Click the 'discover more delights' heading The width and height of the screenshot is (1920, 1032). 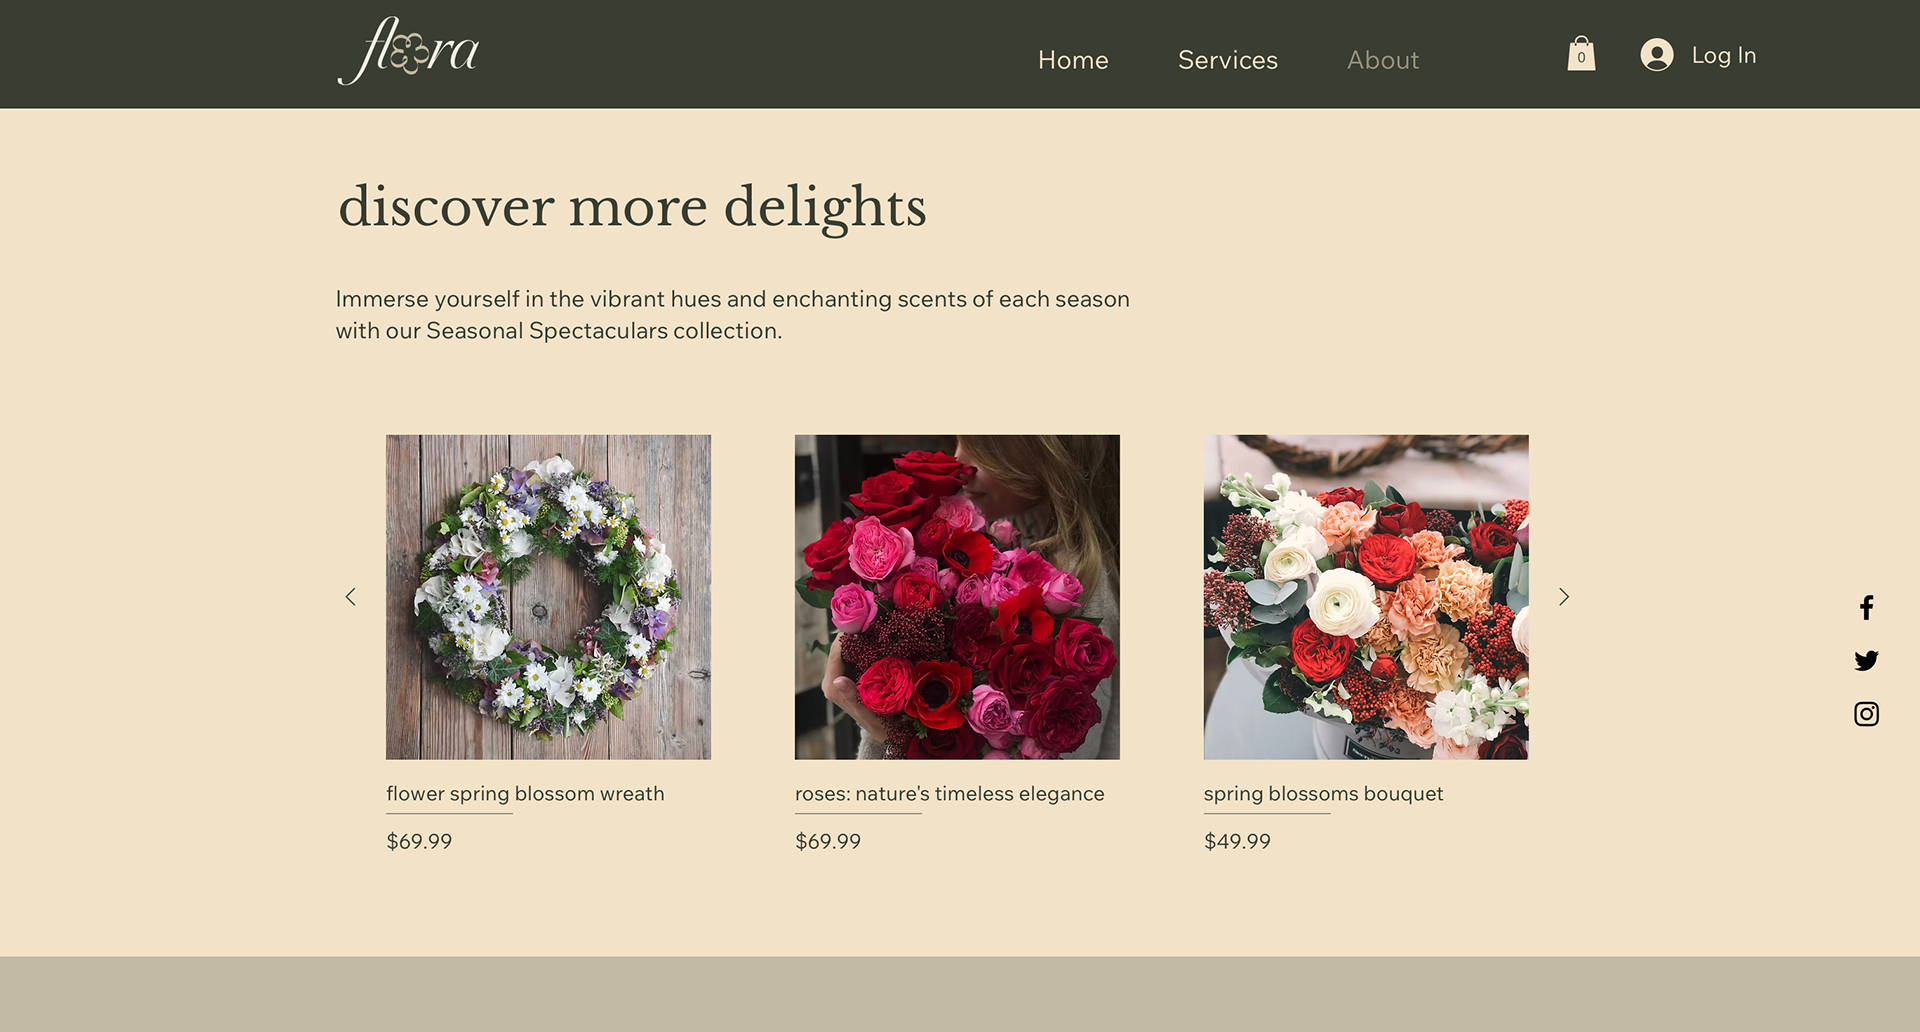[632, 208]
